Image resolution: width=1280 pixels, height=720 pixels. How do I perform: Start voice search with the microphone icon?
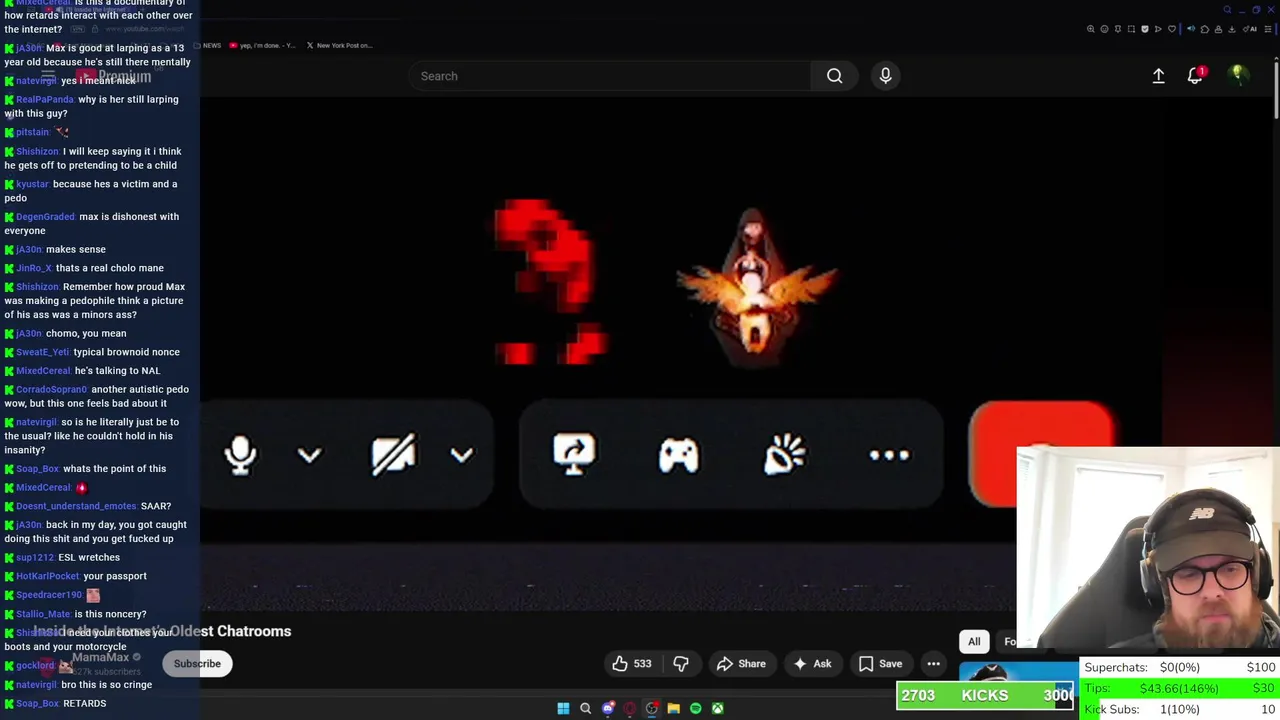click(885, 76)
